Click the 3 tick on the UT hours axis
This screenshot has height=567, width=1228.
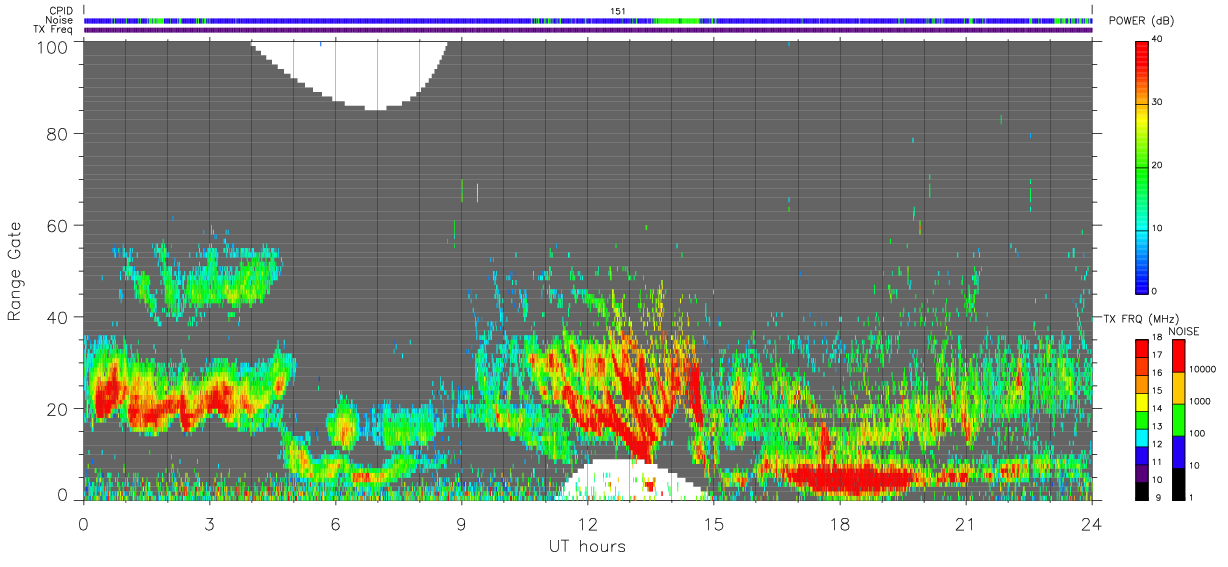pyautogui.click(x=209, y=524)
